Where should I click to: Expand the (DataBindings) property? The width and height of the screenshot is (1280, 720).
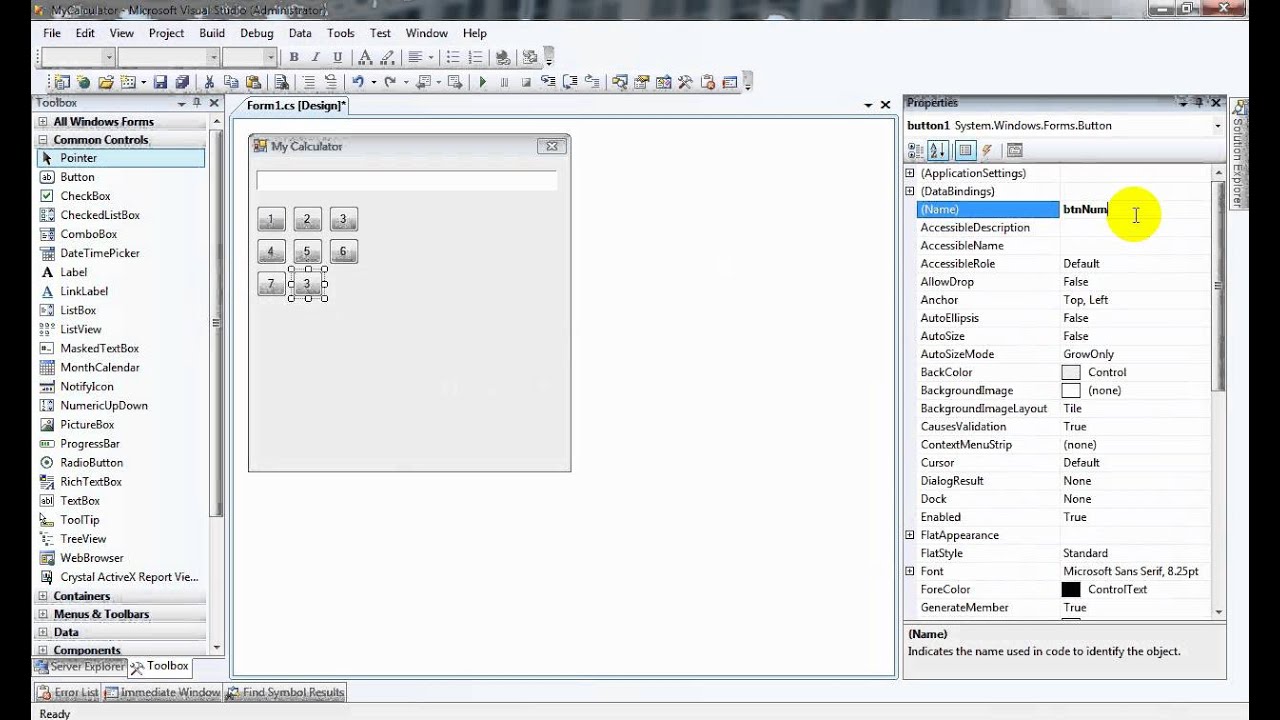coord(910,191)
